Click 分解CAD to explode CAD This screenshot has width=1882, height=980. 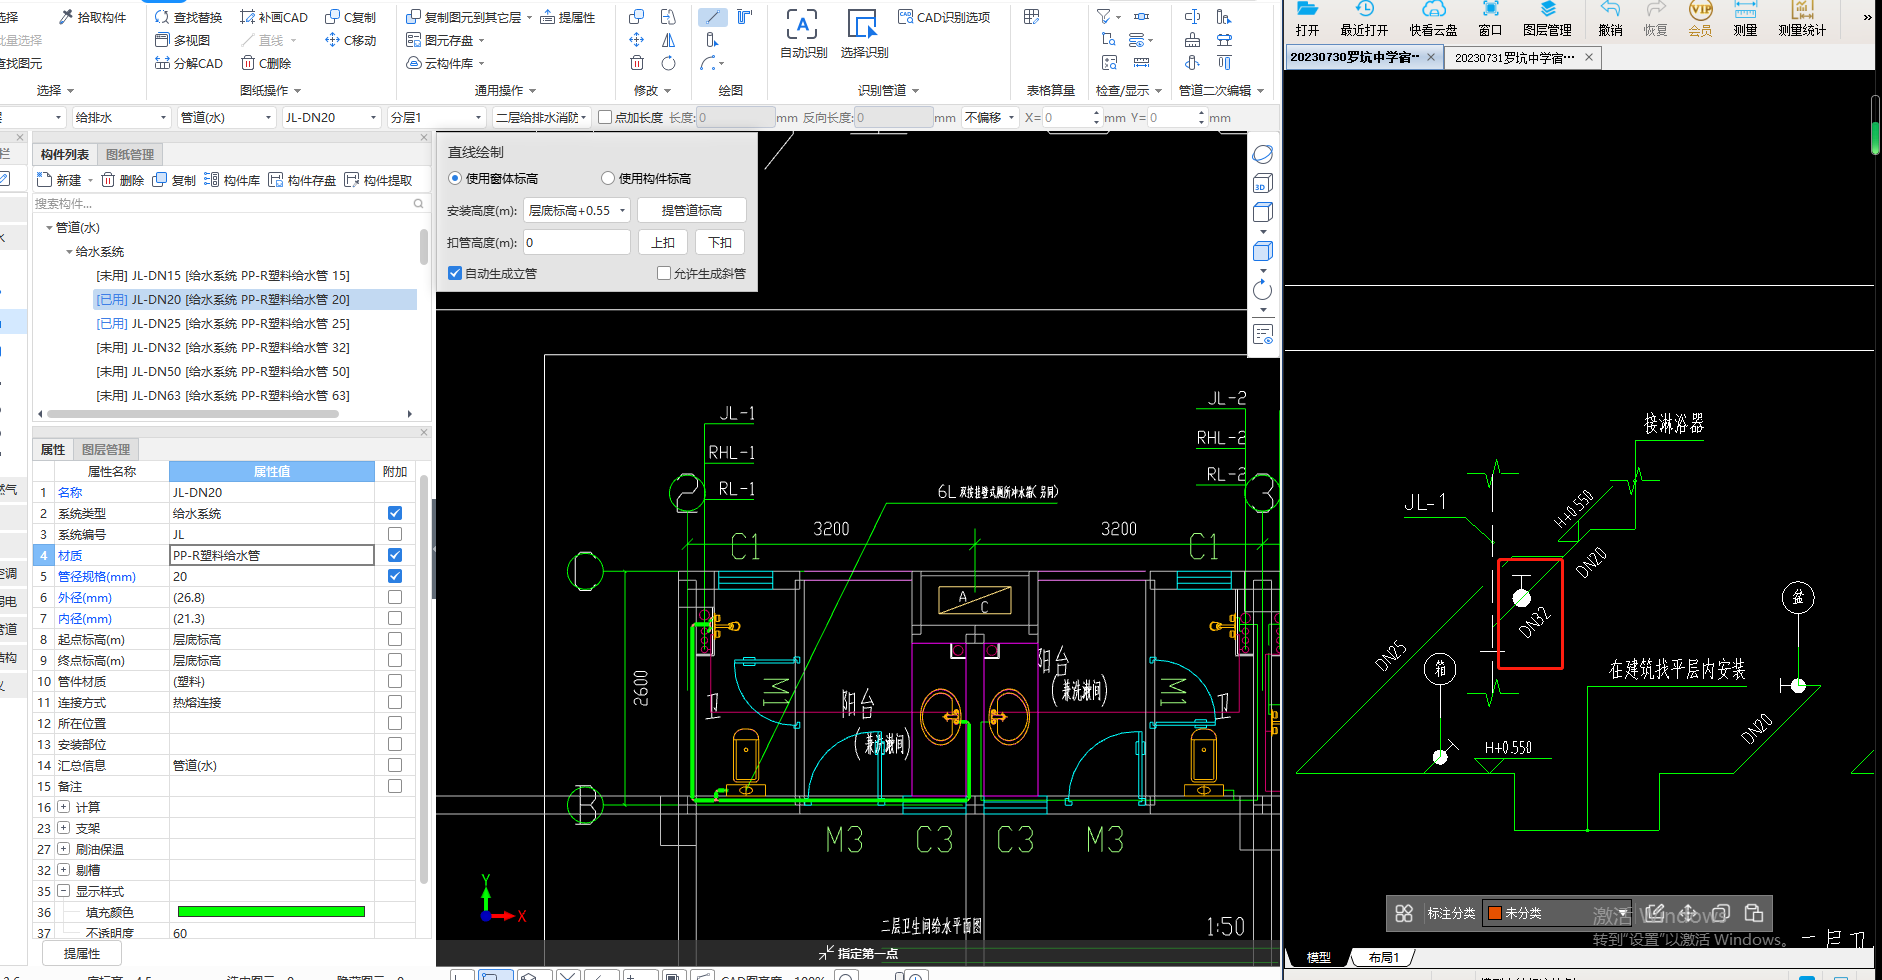189,63
